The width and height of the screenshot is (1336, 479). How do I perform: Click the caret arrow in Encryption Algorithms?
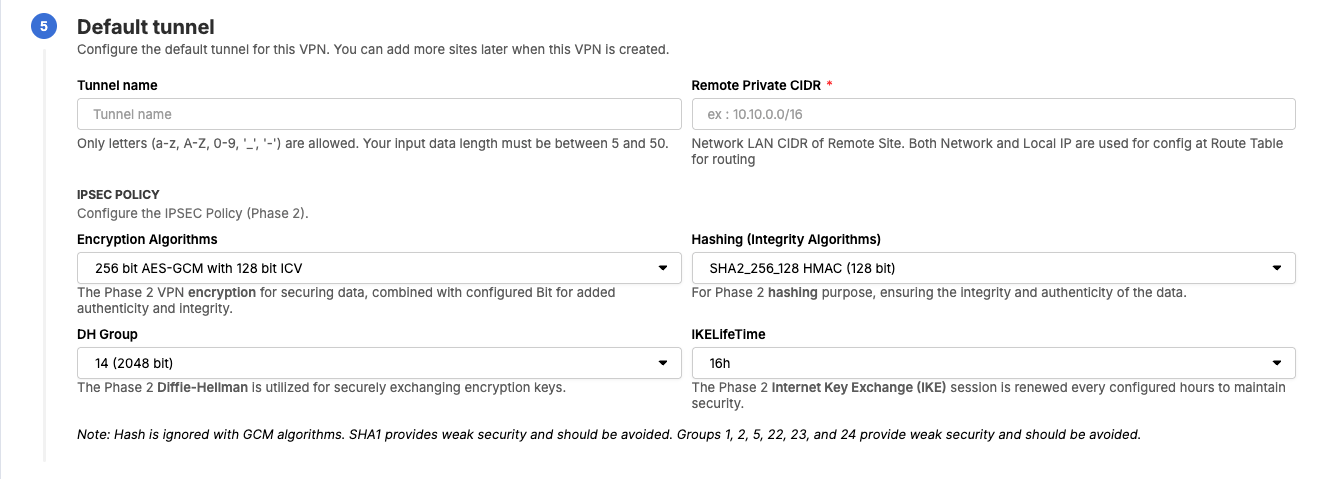tap(663, 268)
